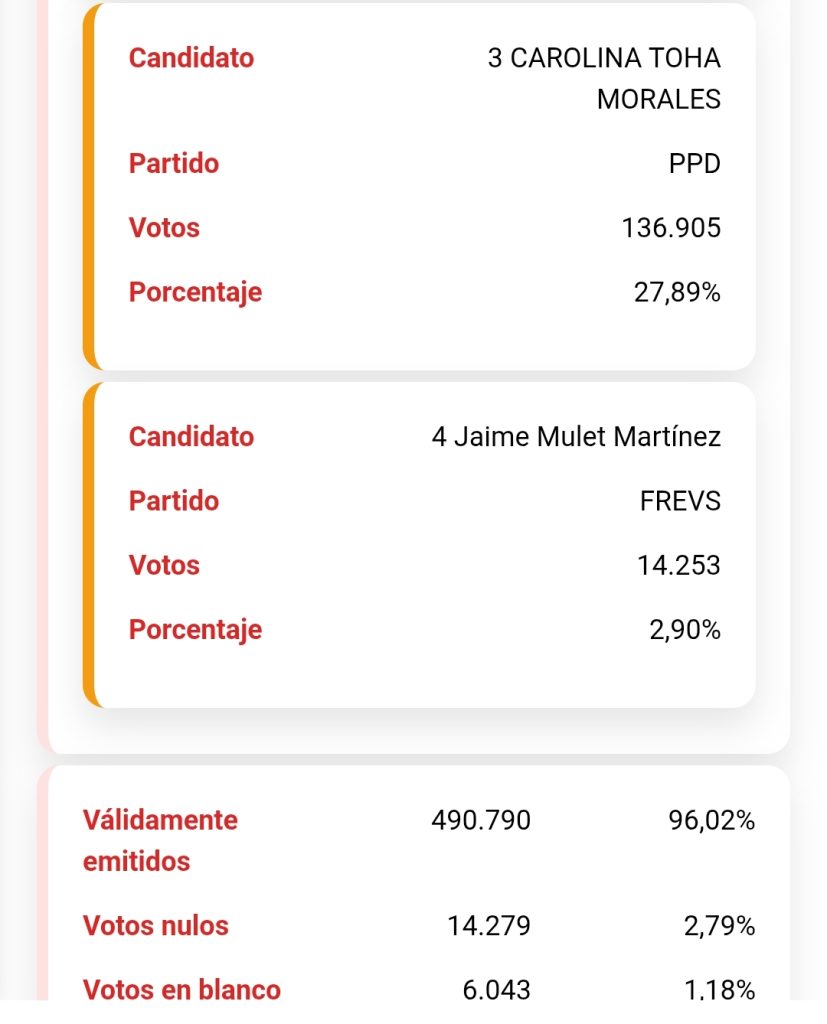Image resolution: width=827 pixels, height=1024 pixels.
Task: Click the 96,02% valid votes percentage
Action: pos(711,821)
